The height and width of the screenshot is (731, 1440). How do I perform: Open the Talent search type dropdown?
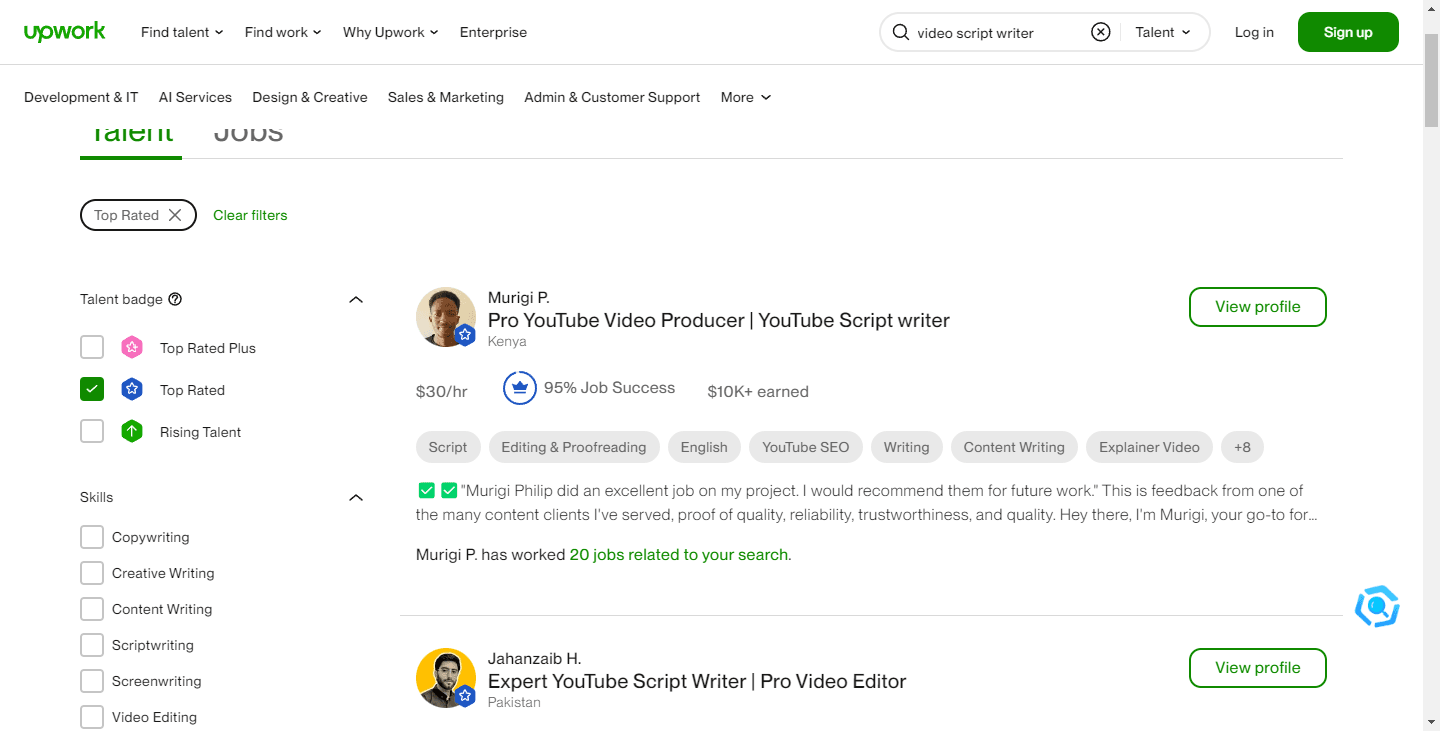(1163, 32)
